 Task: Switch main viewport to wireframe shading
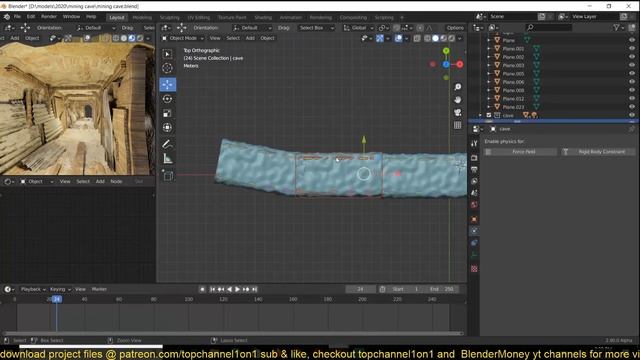pyautogui.click(x=427, y=38)
